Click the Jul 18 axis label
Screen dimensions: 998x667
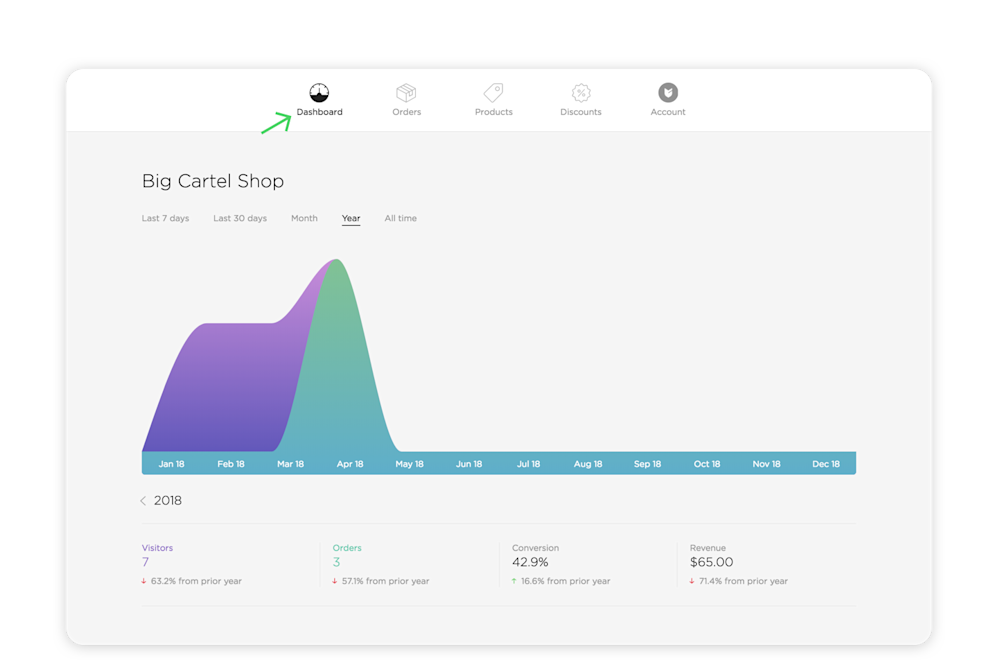528,464
